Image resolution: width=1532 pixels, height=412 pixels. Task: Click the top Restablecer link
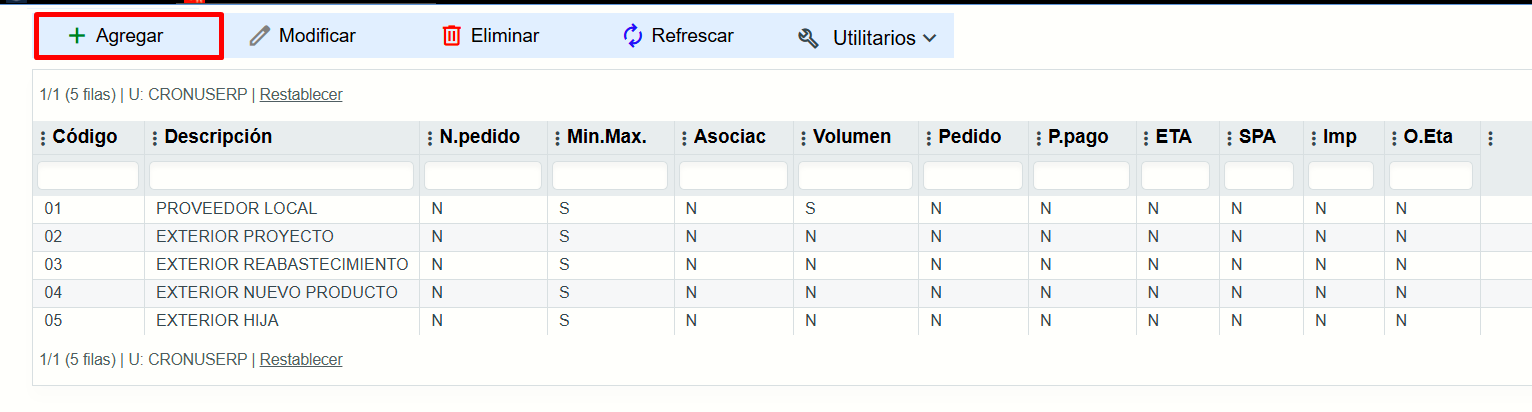coord(301,95)
